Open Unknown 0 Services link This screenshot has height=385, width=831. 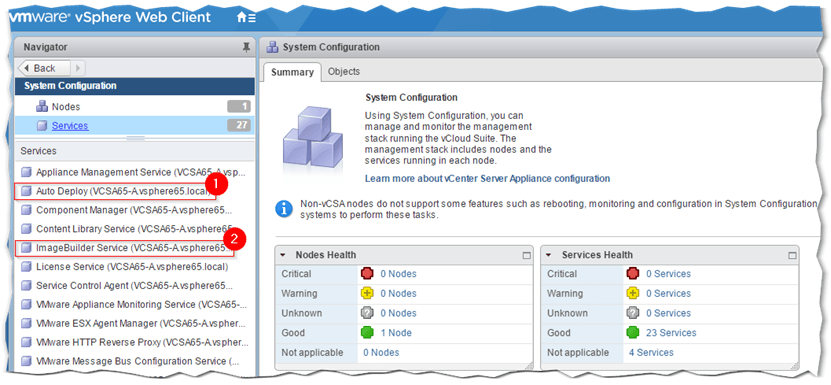point(668,313)
